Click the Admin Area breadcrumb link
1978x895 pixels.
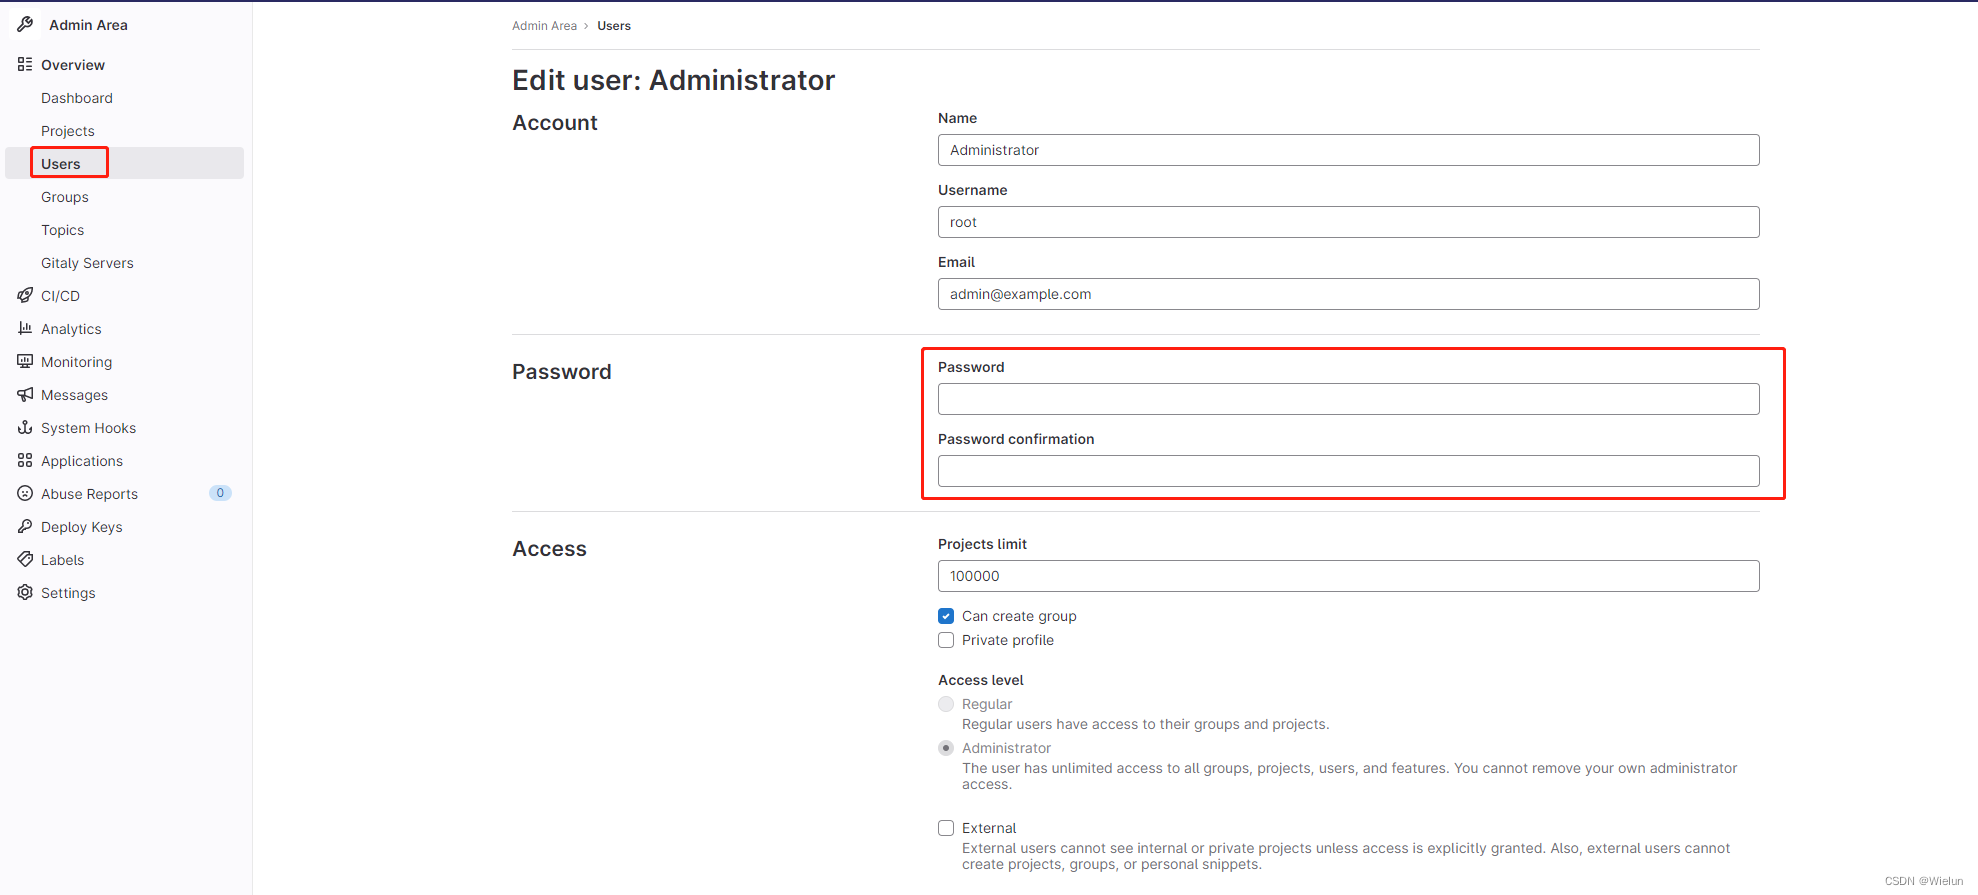point(544,26)
